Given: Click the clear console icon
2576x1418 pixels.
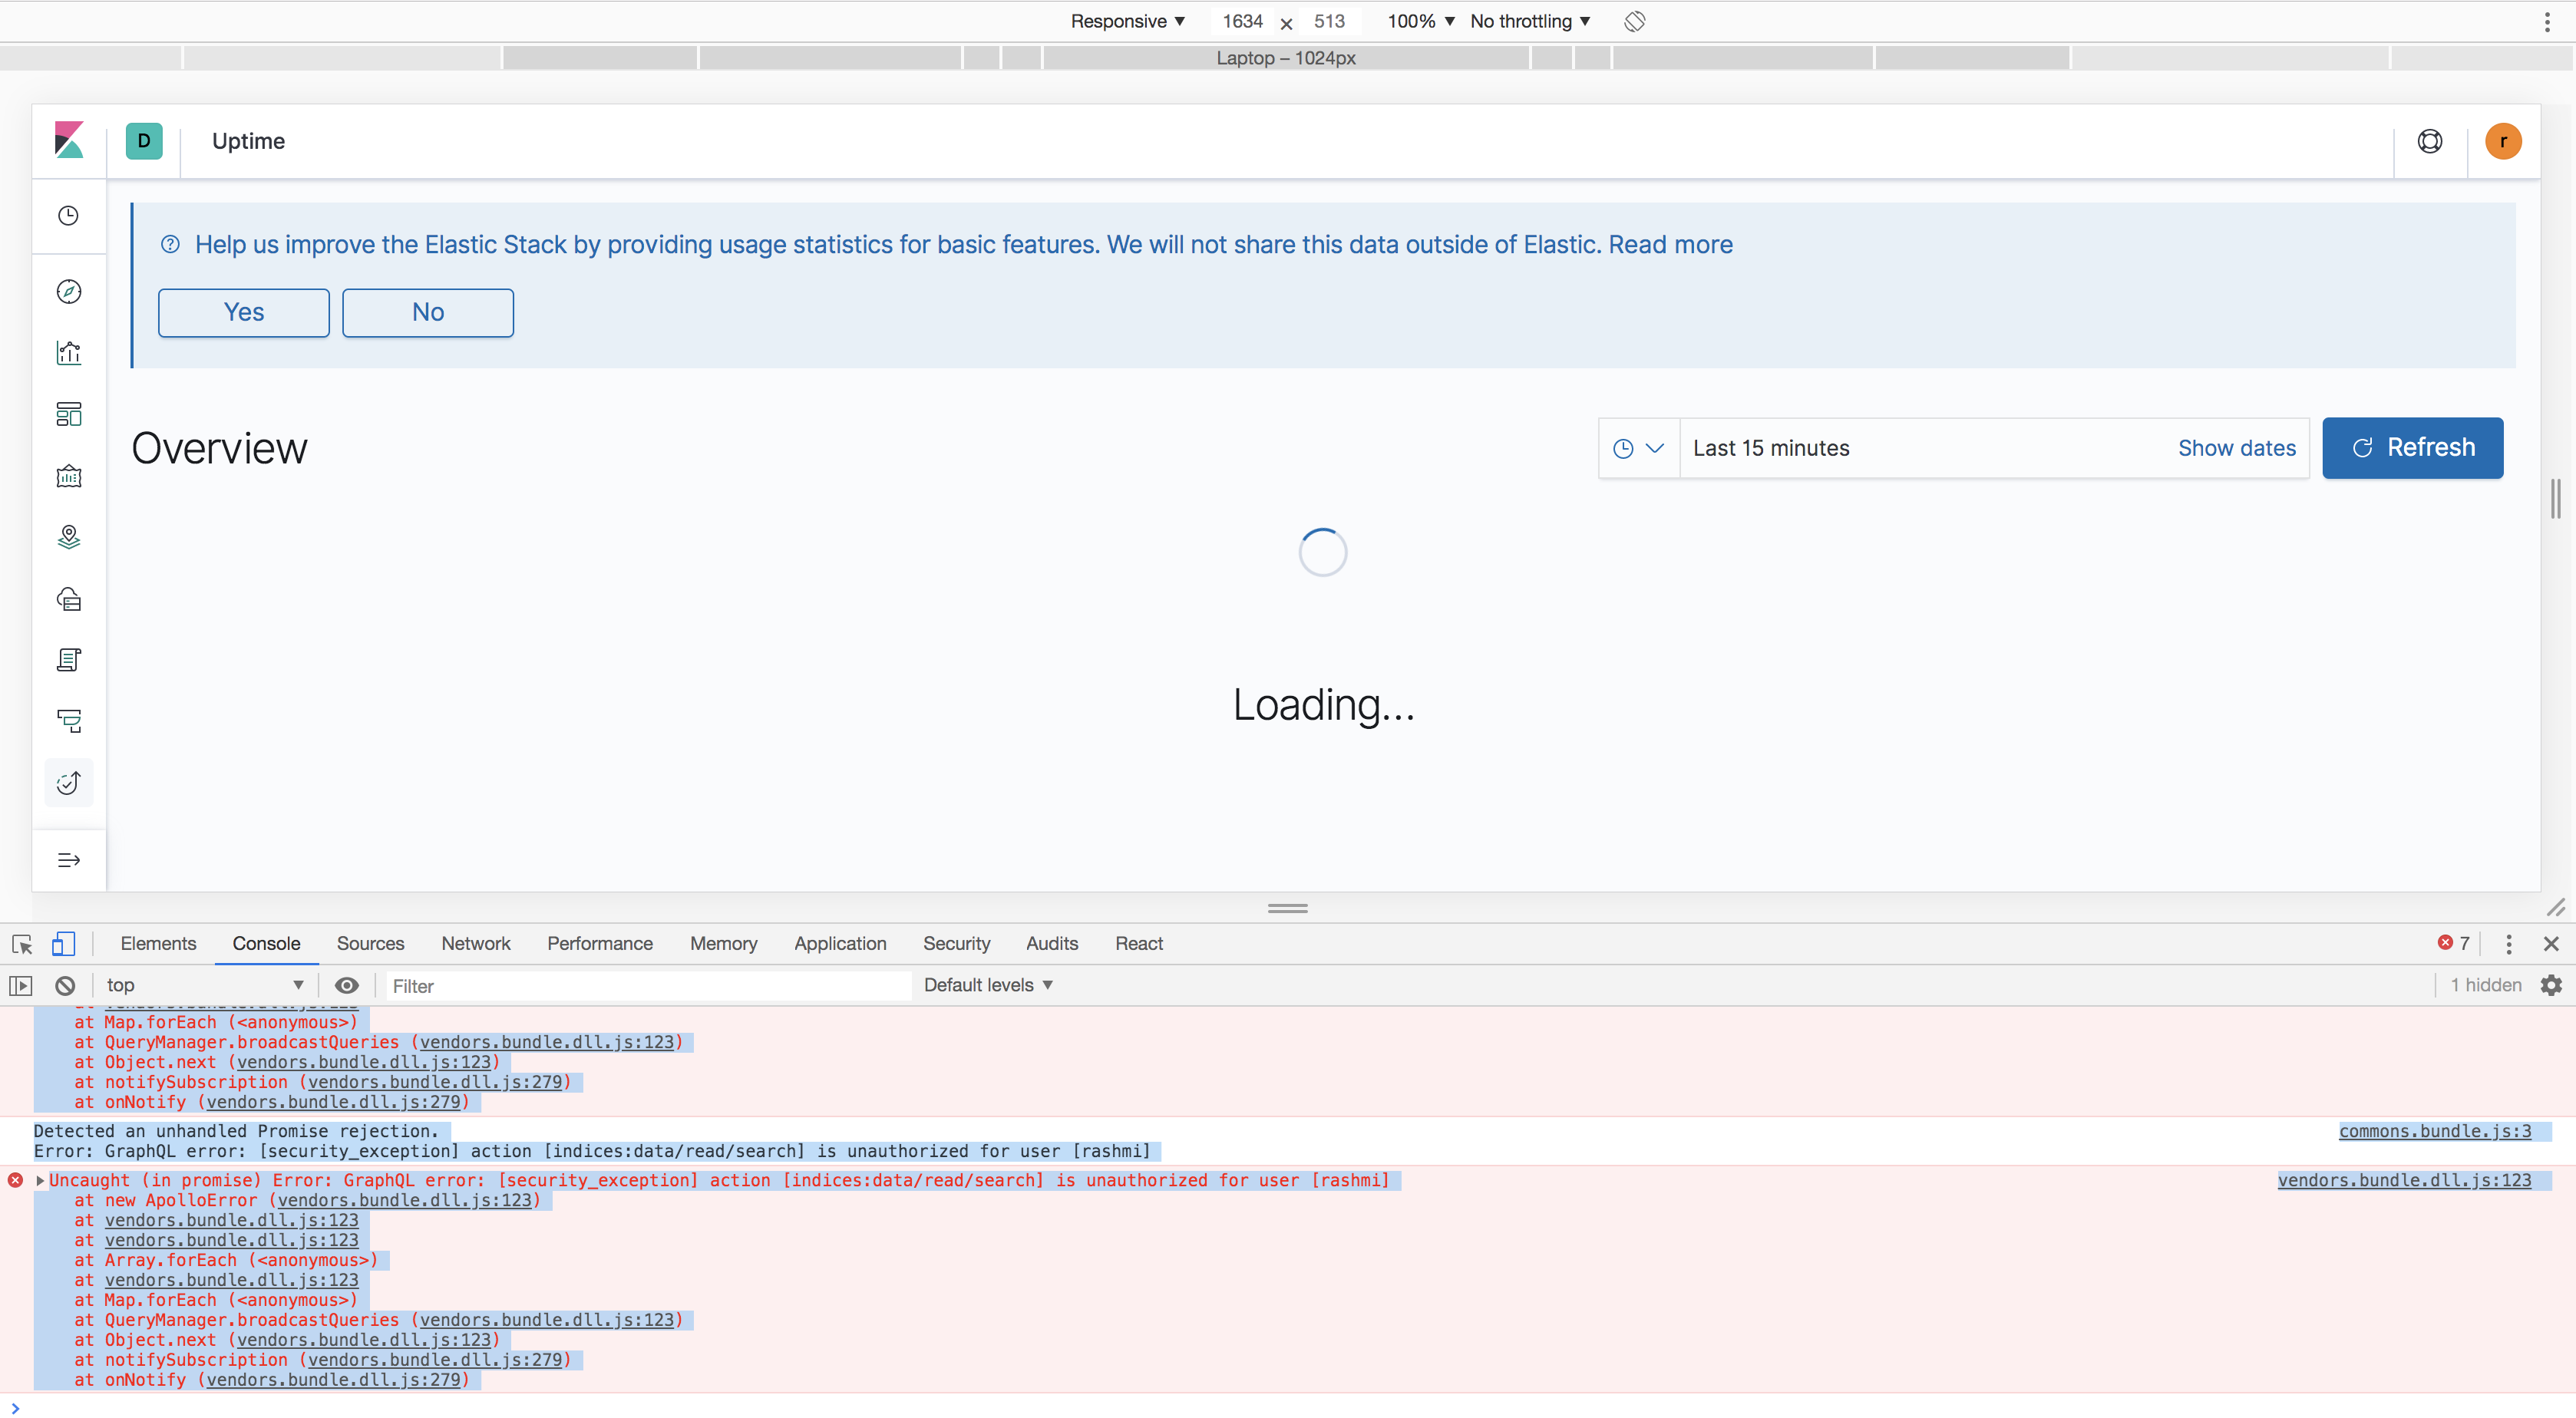Looking at the screenshot, I should coord(64,985).
